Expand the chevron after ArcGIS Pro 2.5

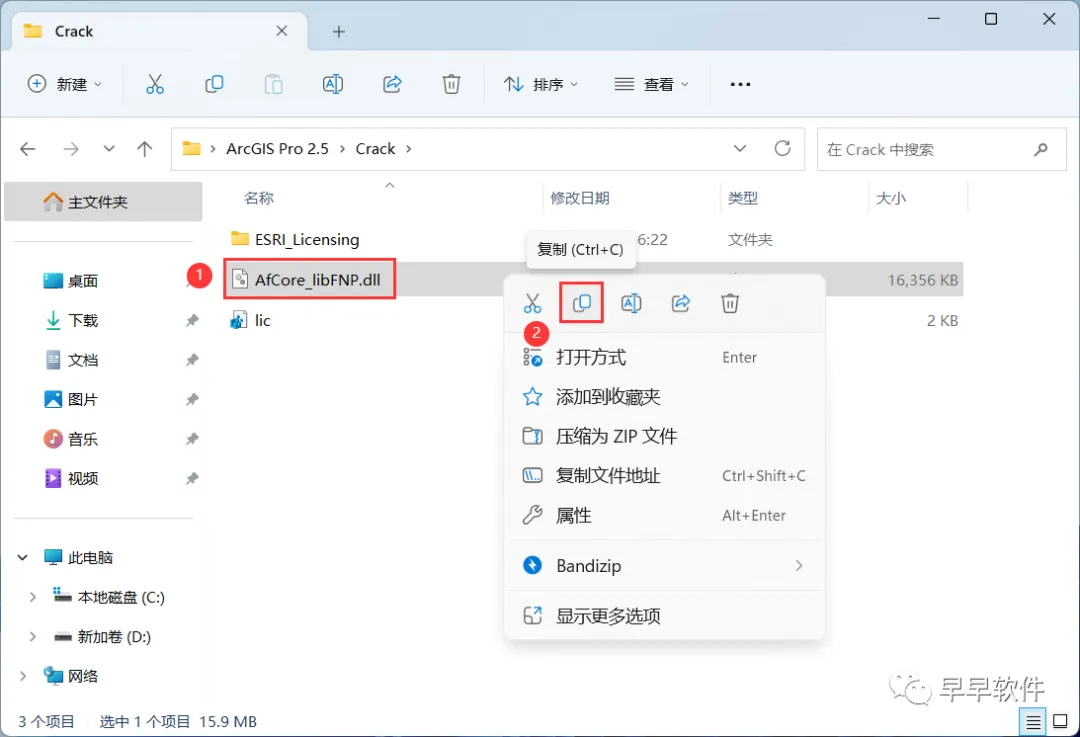[x=342, y=149]
